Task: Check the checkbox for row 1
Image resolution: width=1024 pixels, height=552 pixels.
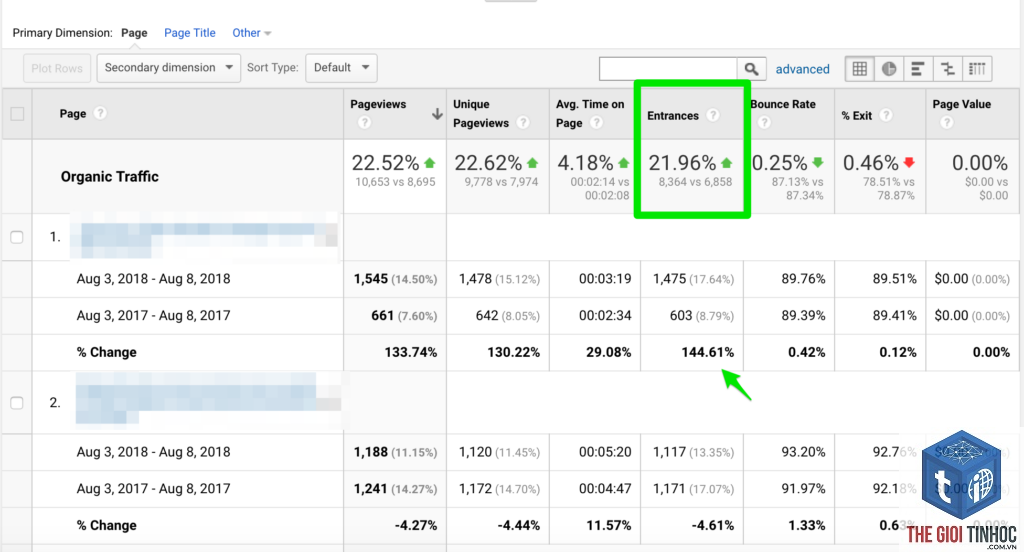Action: 17,237
